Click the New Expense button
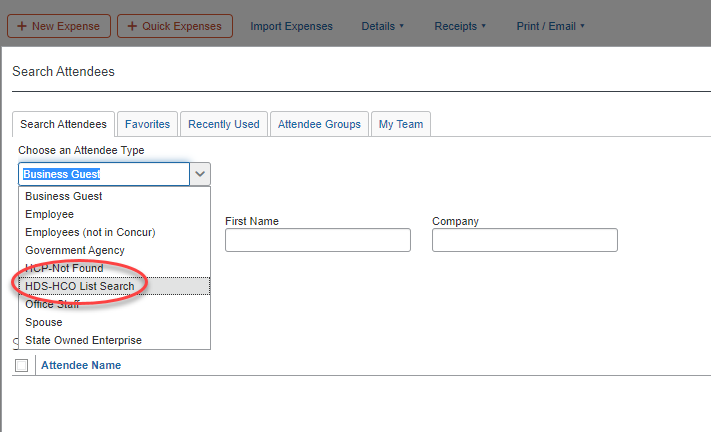The width and height of the screenshot is (711, 432). (x=58, y=26)
